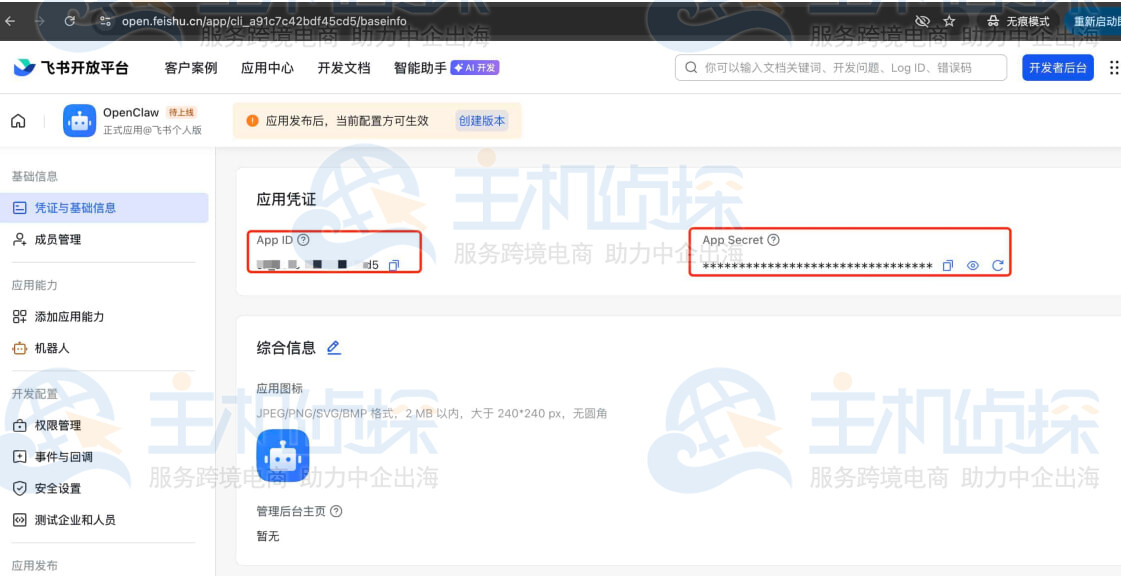Open the apps grid icon at top right
Image resolution: width=1121 pixels, height=576 pixels.
click(x=1114, y=68)
